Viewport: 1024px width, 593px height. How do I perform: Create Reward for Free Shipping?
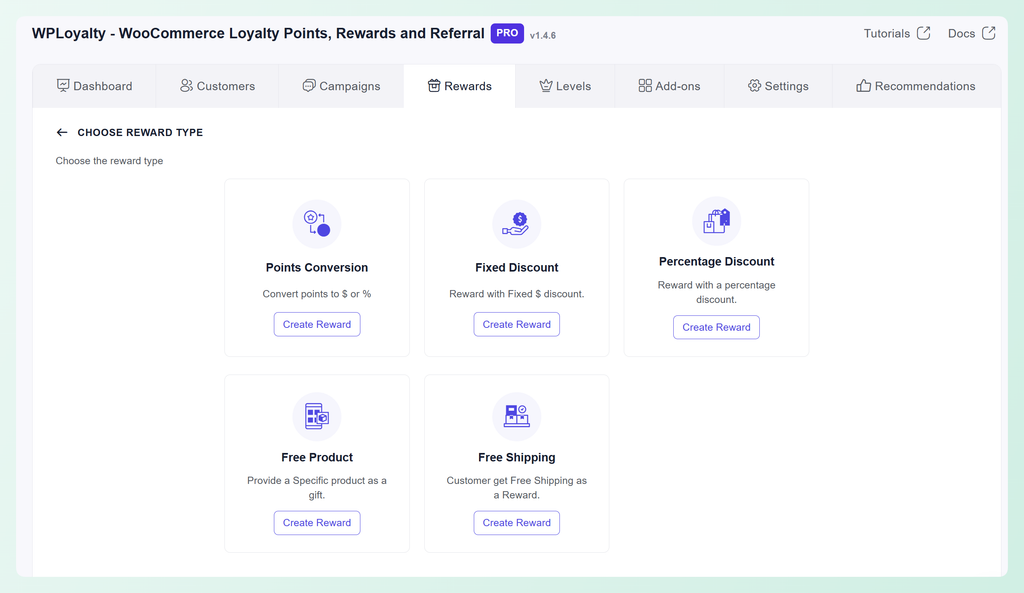(x=517, y=522)
